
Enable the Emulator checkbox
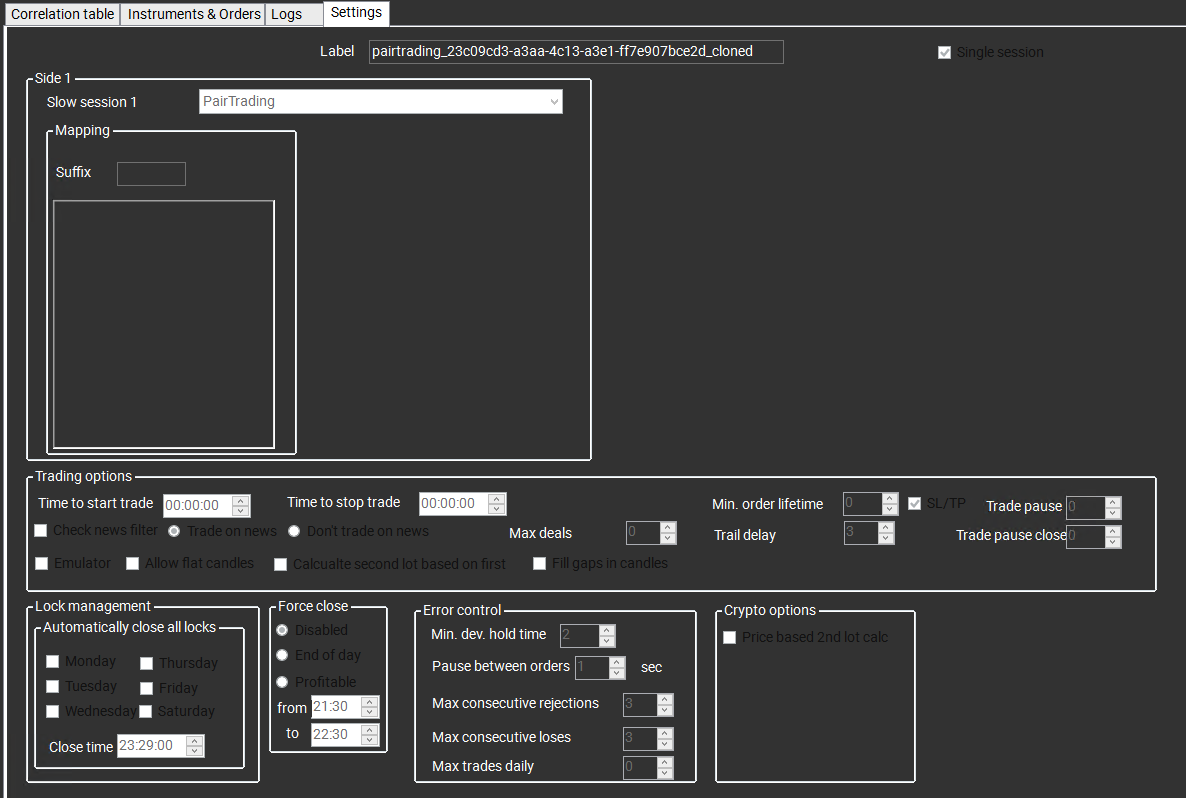point(41,563)
